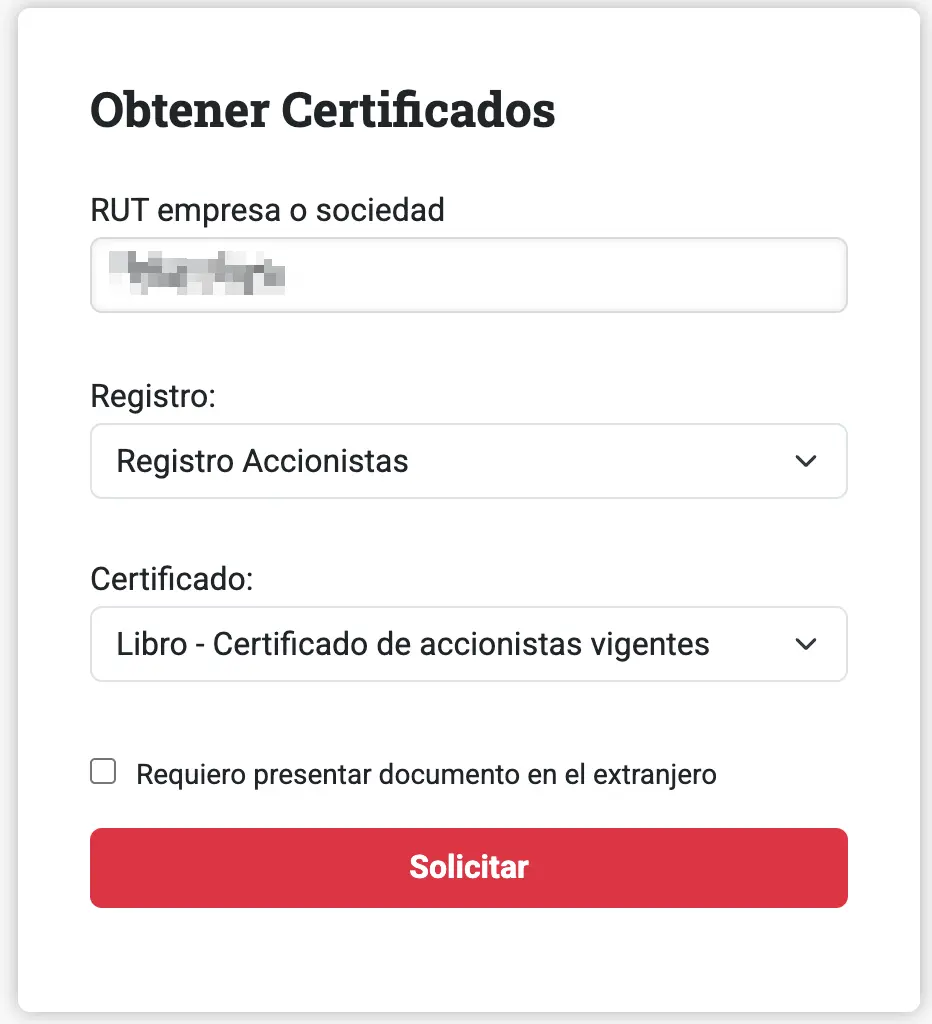Click the 'Libro - Certificado de accionistas vigentes' selector
The image size is (932, 1024).
pos(468,644)
